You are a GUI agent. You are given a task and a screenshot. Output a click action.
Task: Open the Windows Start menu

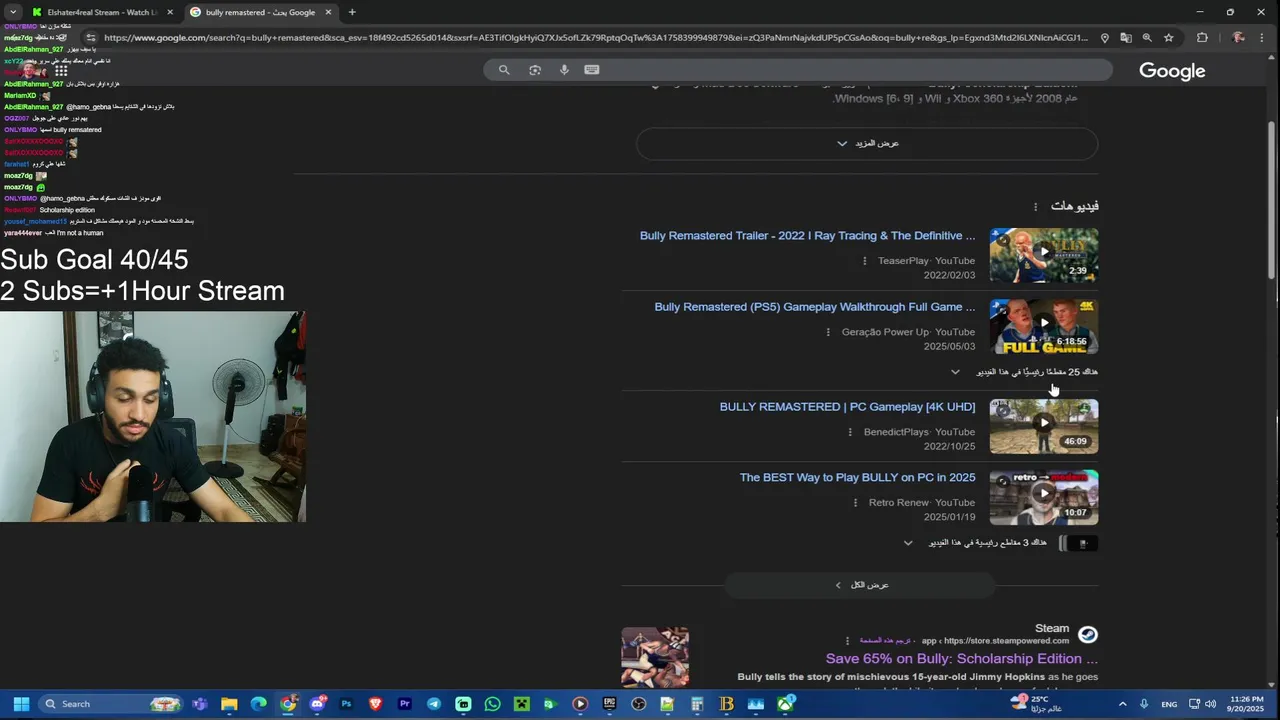(x=21, y=704)
